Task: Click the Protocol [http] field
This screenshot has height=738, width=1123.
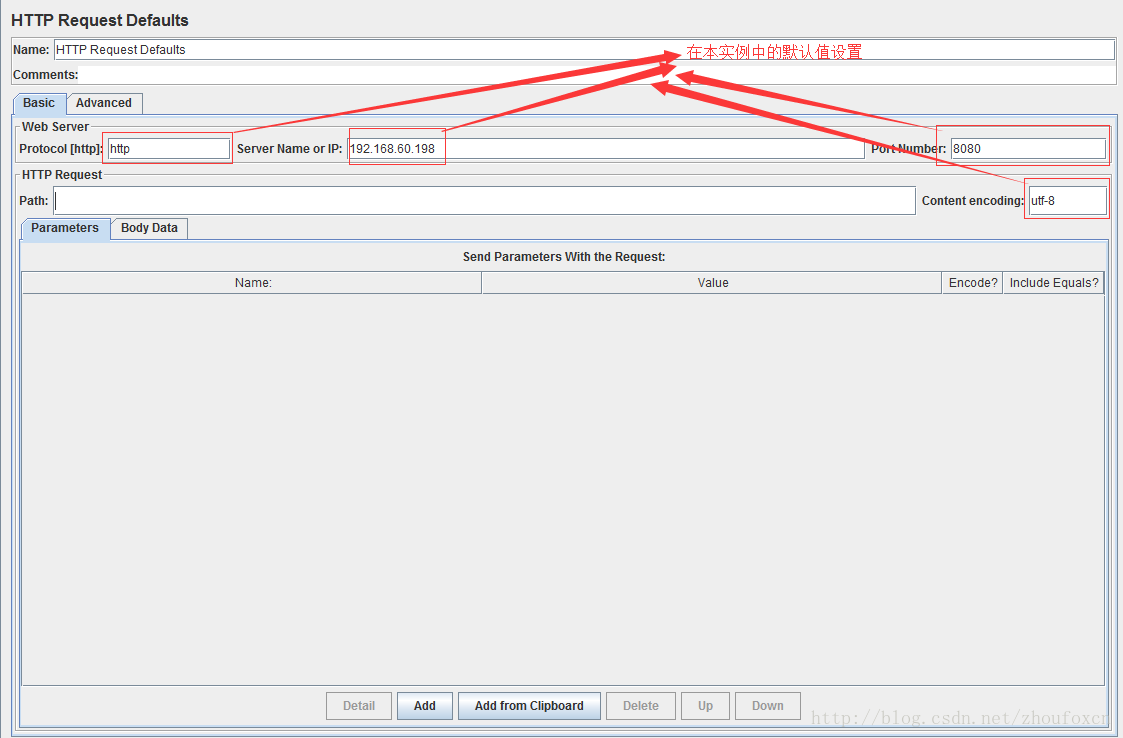Action: [x=168, y=149]
